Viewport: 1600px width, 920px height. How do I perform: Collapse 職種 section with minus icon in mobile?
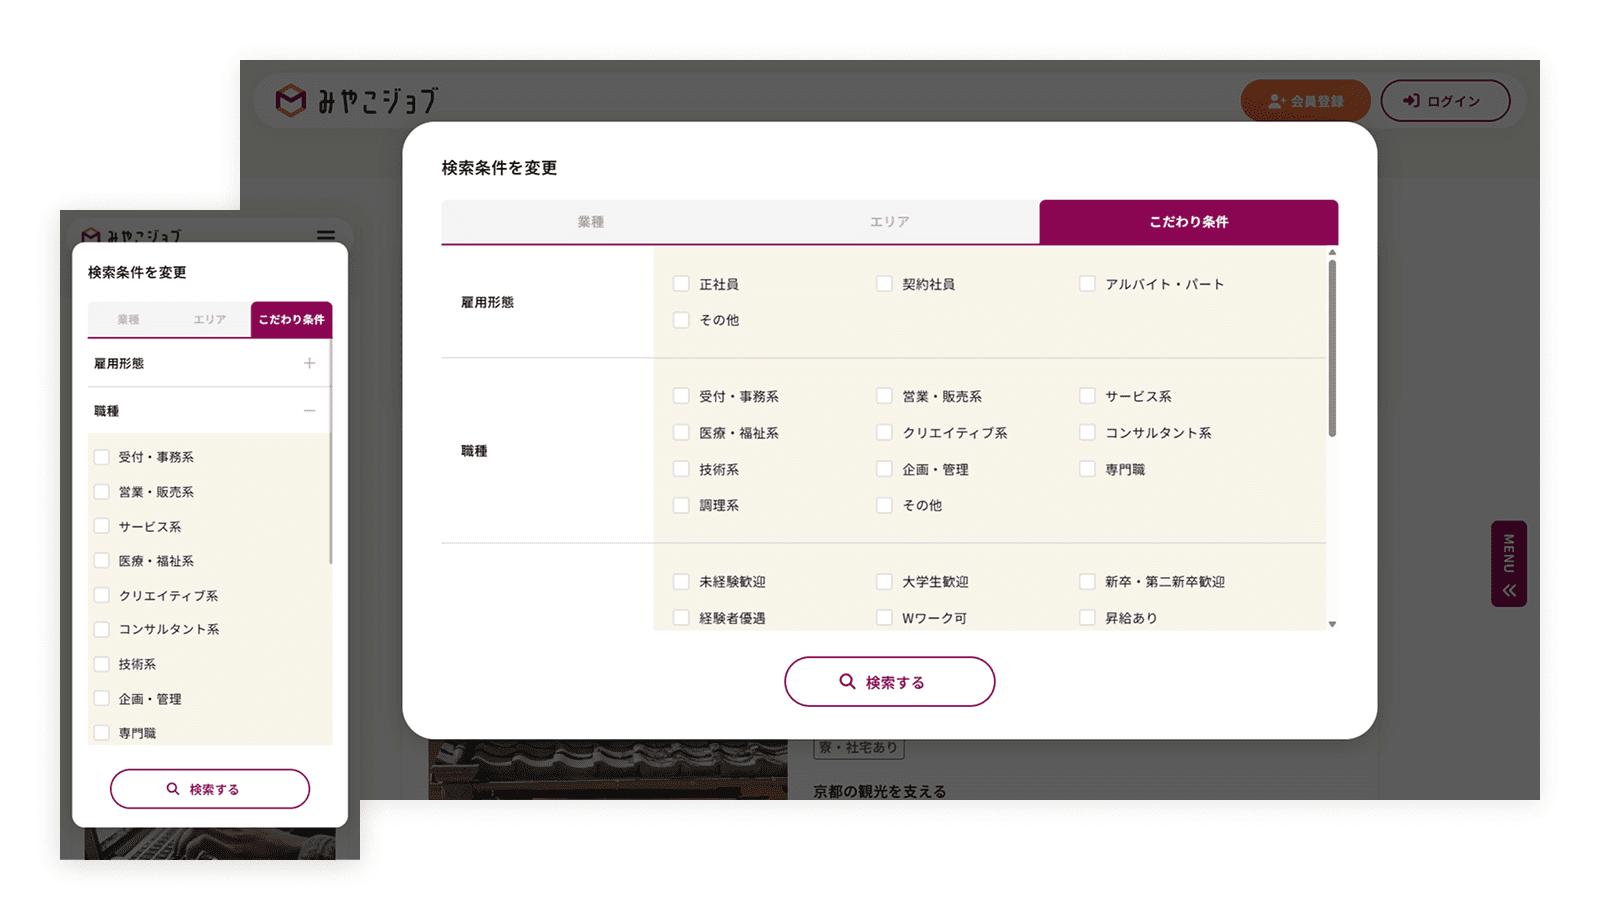tap(309, 411)
